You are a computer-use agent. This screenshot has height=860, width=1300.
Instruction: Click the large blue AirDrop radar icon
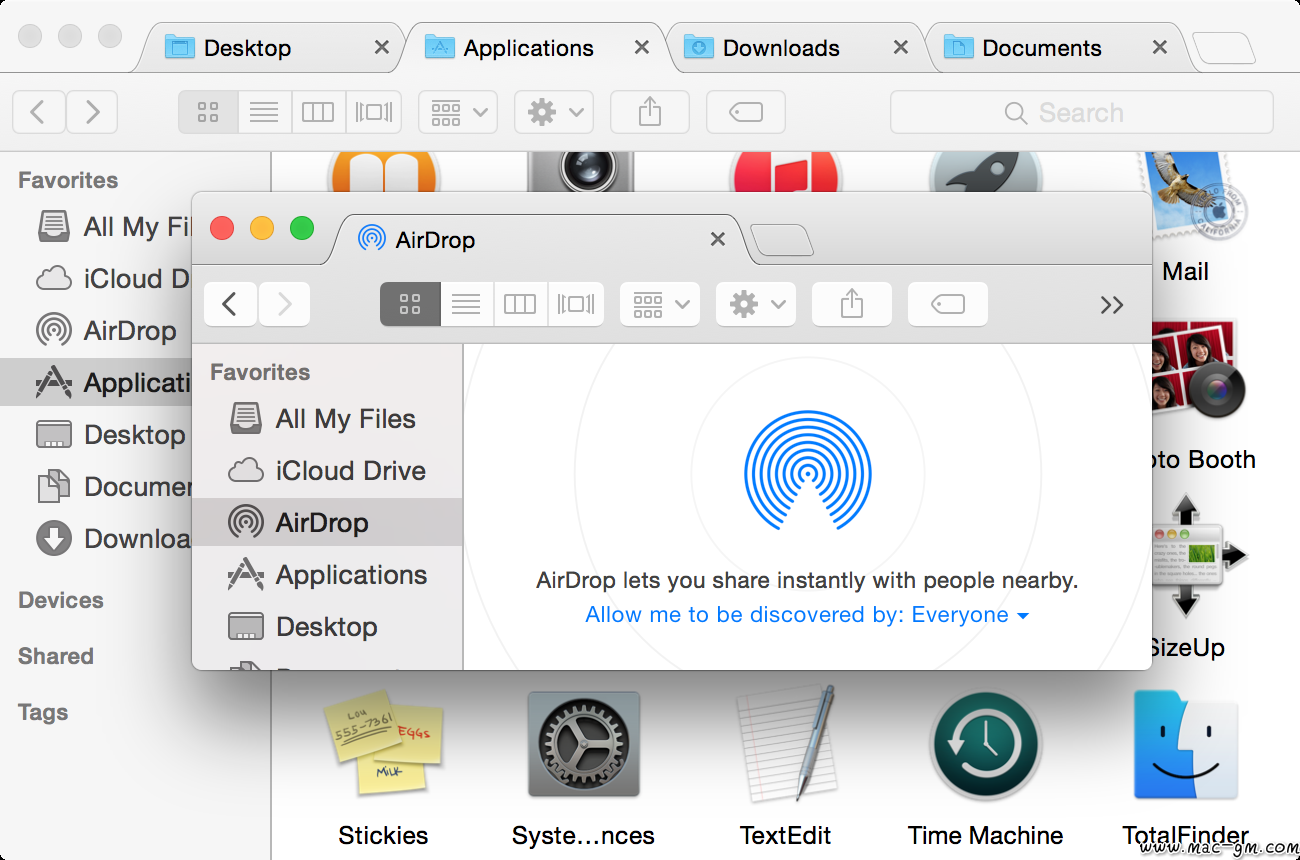tap(808, 471)
